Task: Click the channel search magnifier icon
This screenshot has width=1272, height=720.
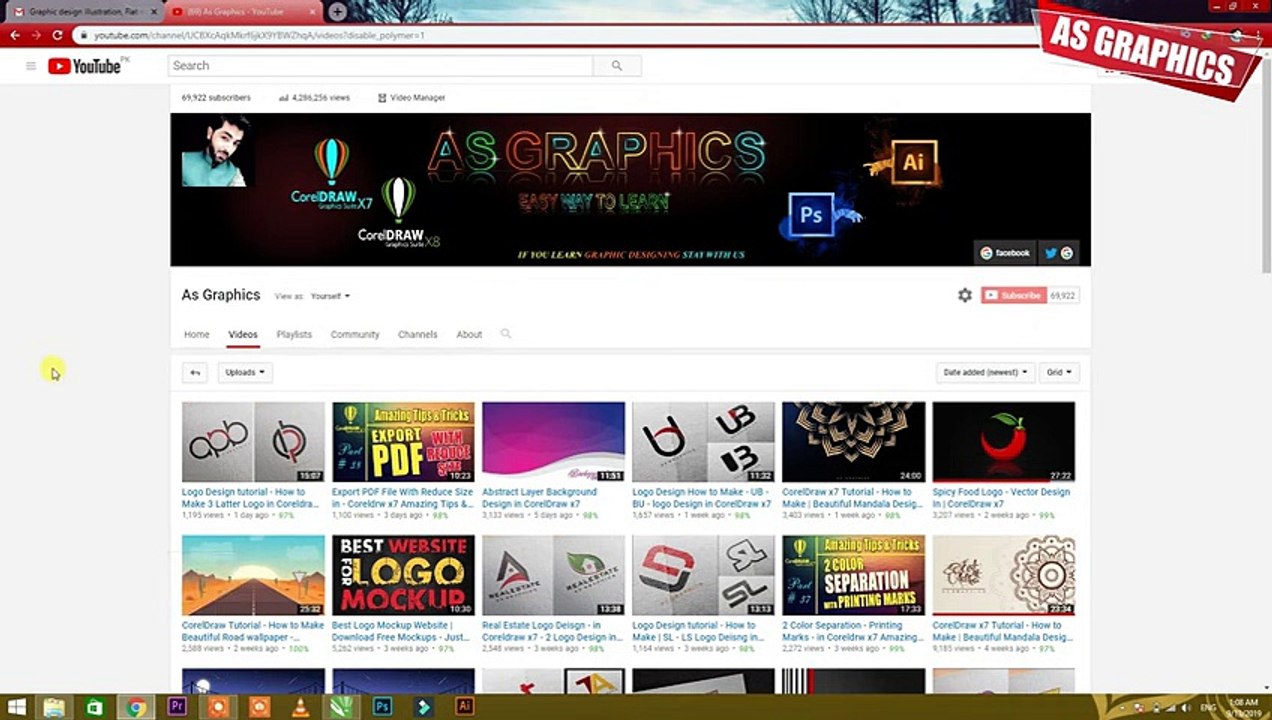Action: tap(506, 334)
